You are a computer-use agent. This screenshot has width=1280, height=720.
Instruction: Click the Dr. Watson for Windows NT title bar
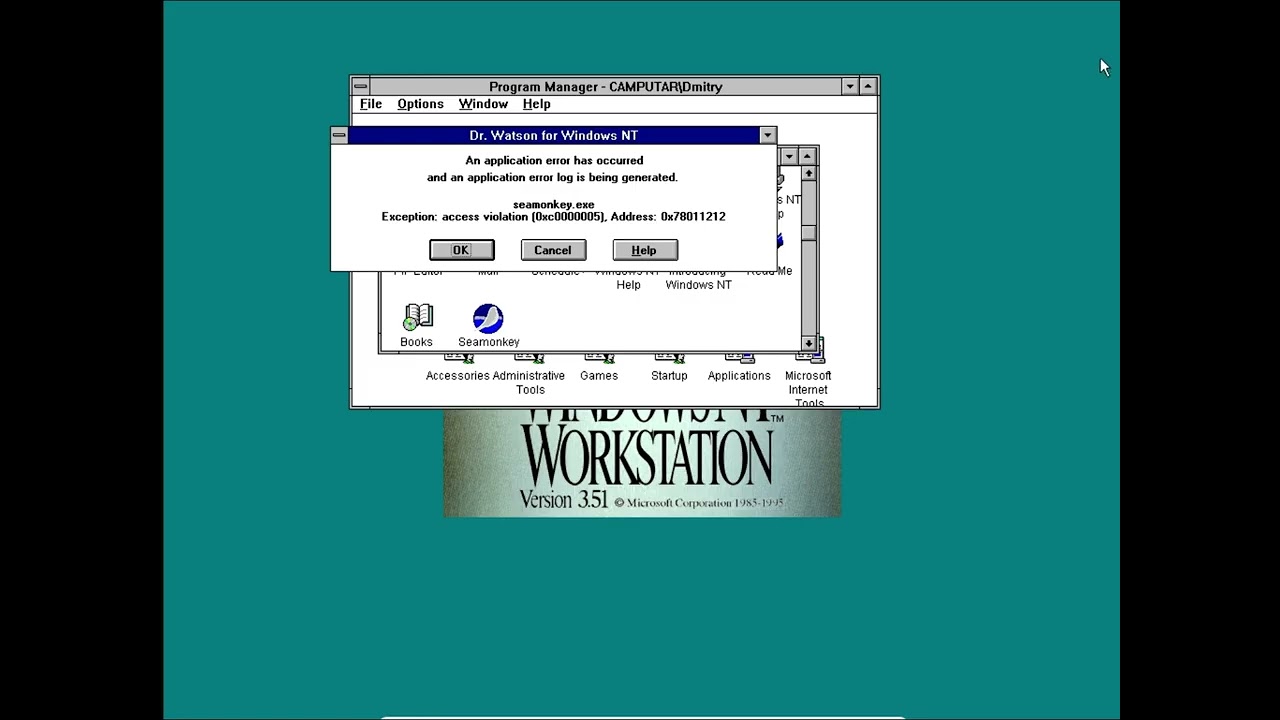553,135
